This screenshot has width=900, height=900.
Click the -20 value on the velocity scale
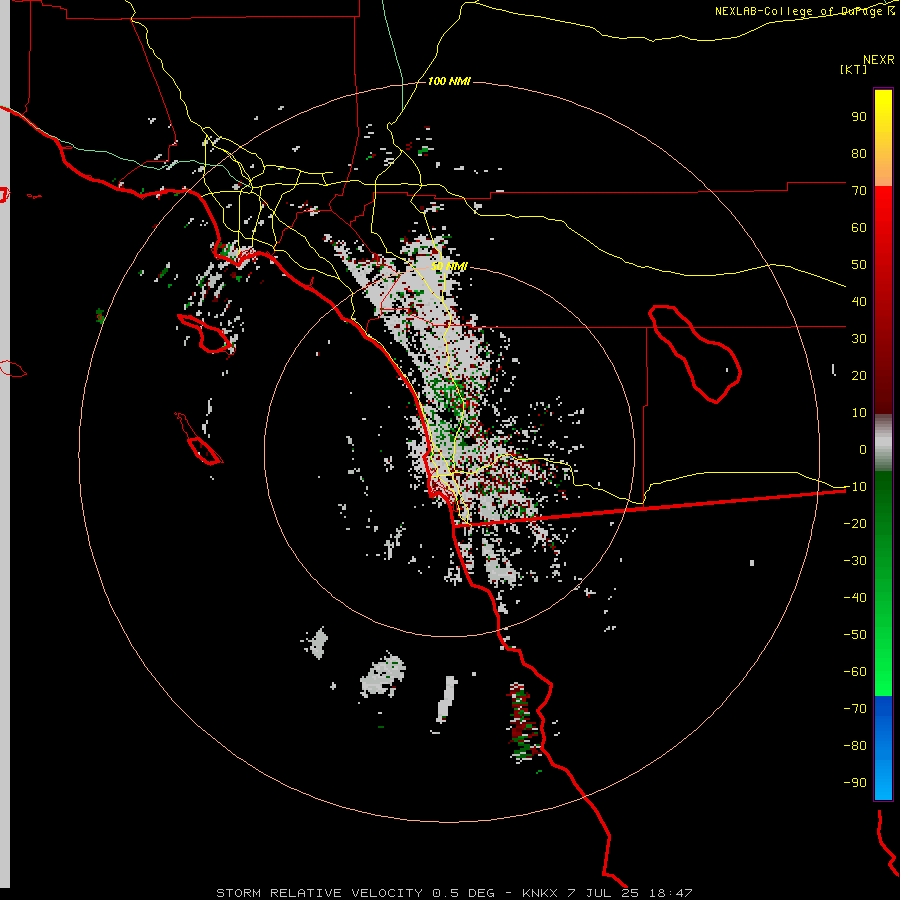[855, 523]
